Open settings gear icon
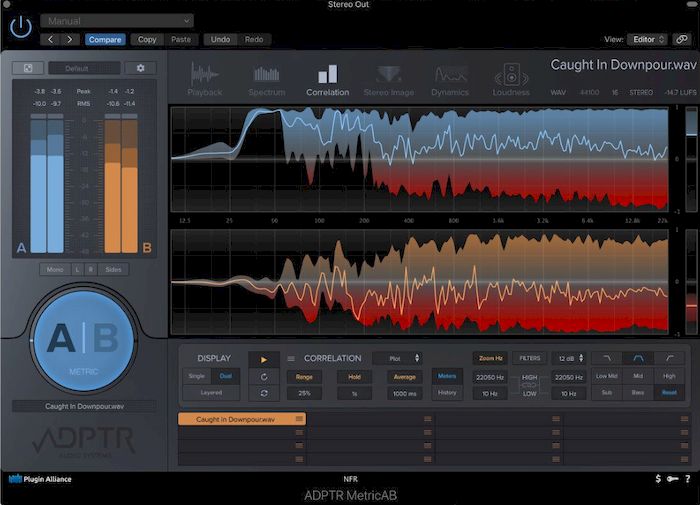Image resolution: width=700 pixels, height=505 pixels. pos(141,68)
